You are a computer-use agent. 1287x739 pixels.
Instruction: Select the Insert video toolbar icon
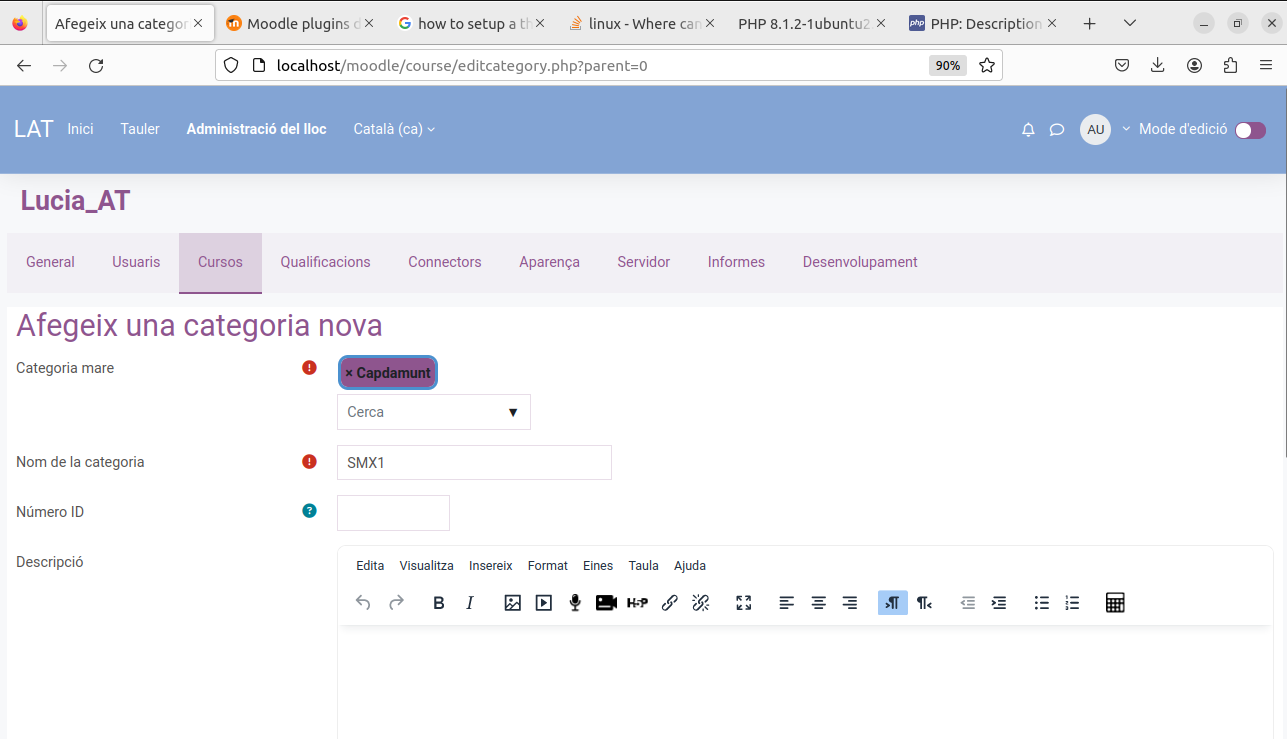tap(543, 602)
